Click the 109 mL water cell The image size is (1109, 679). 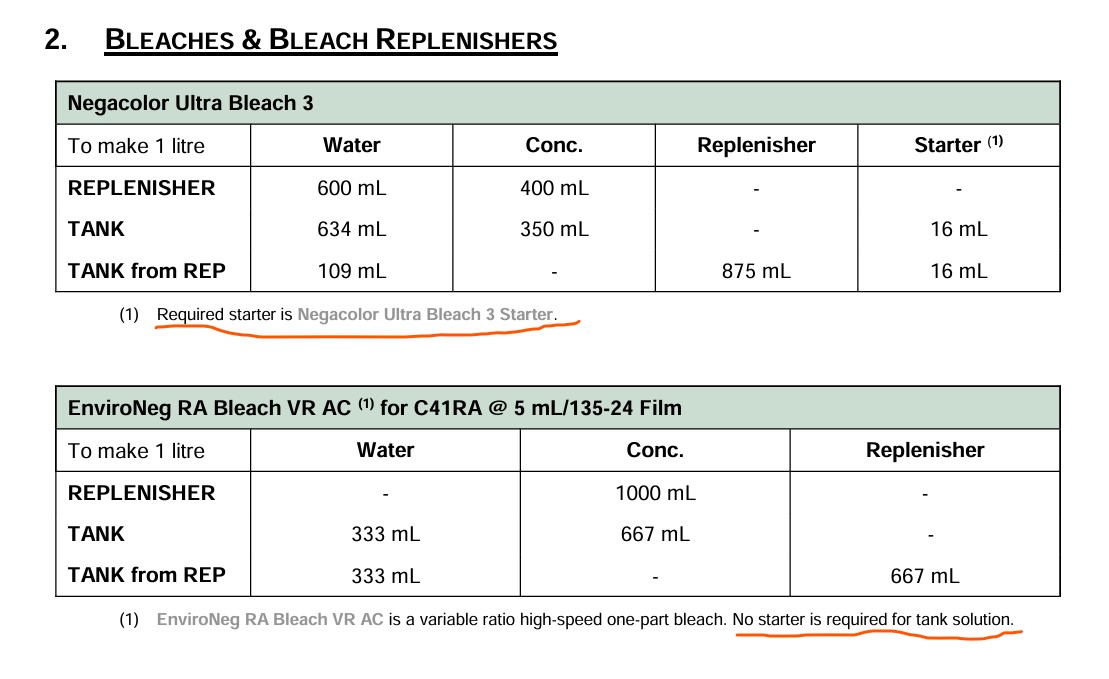point(351,271)
